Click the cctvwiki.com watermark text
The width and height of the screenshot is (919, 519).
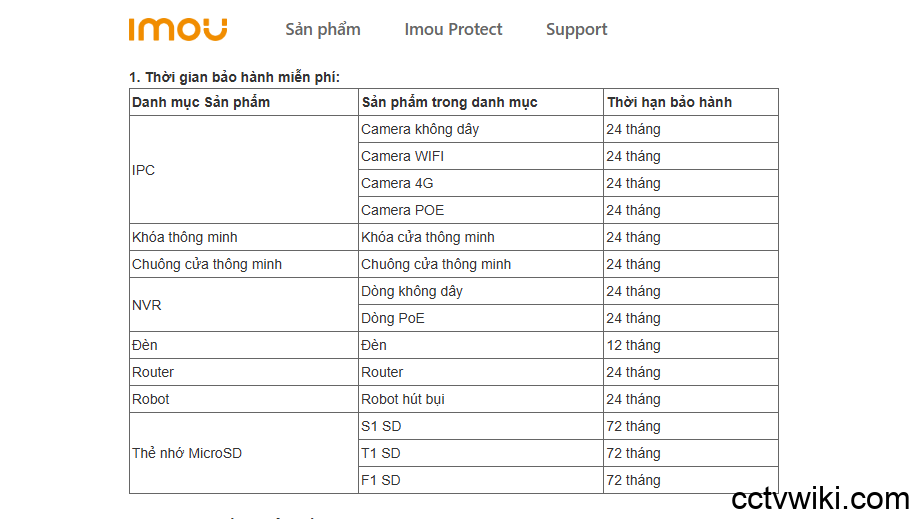click(x=820, y=498)
